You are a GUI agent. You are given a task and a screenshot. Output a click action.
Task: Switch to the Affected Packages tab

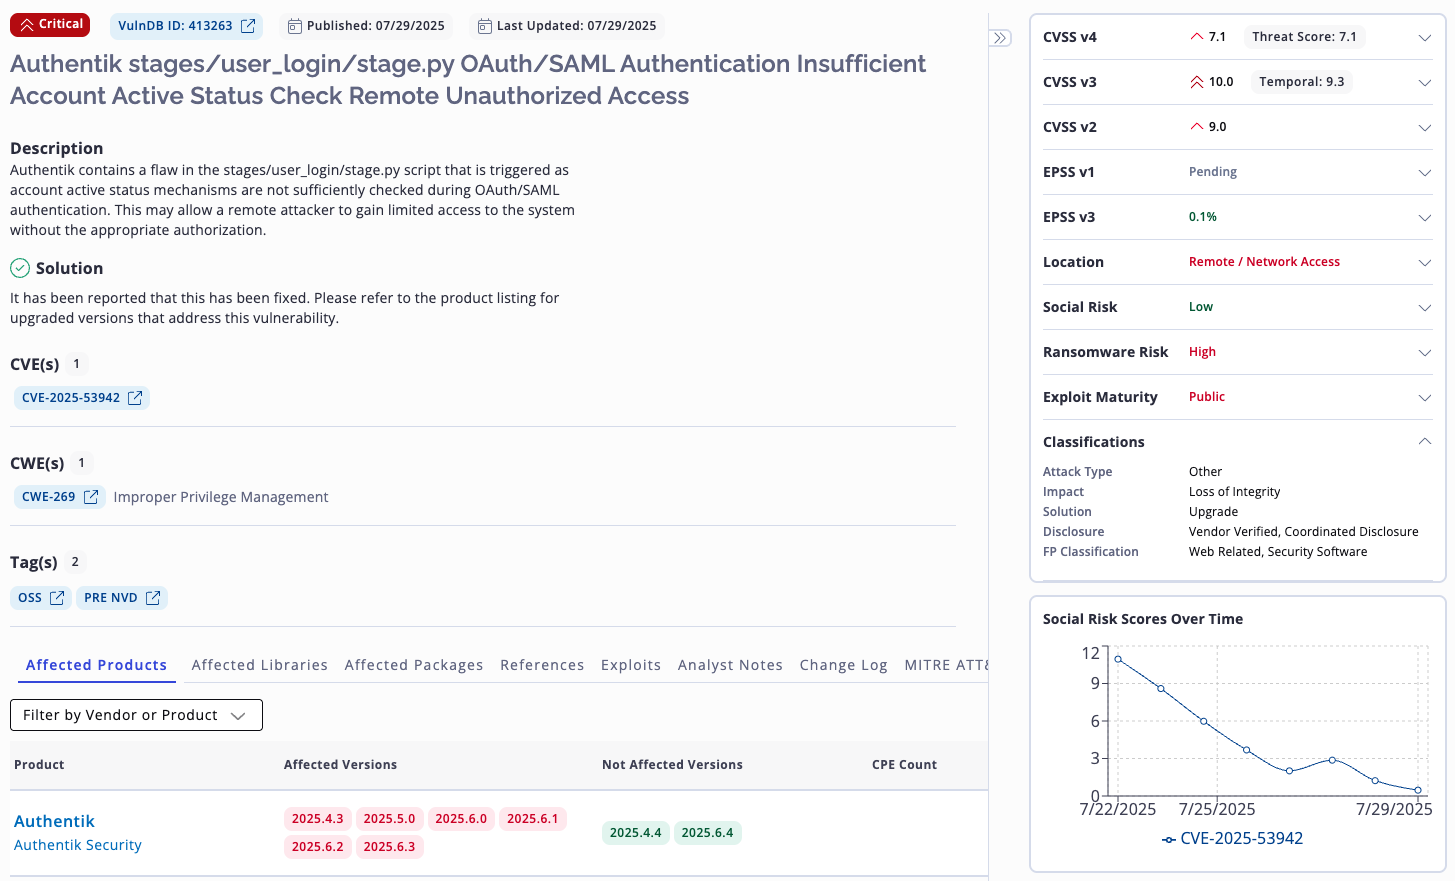pos(414,665)
